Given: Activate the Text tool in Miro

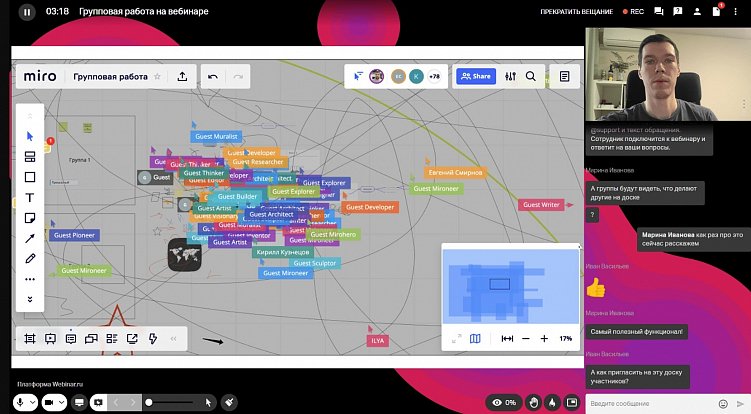Looking at the screenshot, I should pos(30,197).
